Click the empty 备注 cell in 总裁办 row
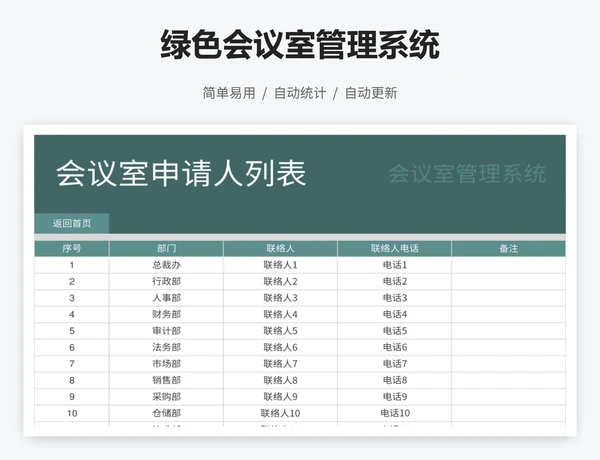 (x=509, y=265)
